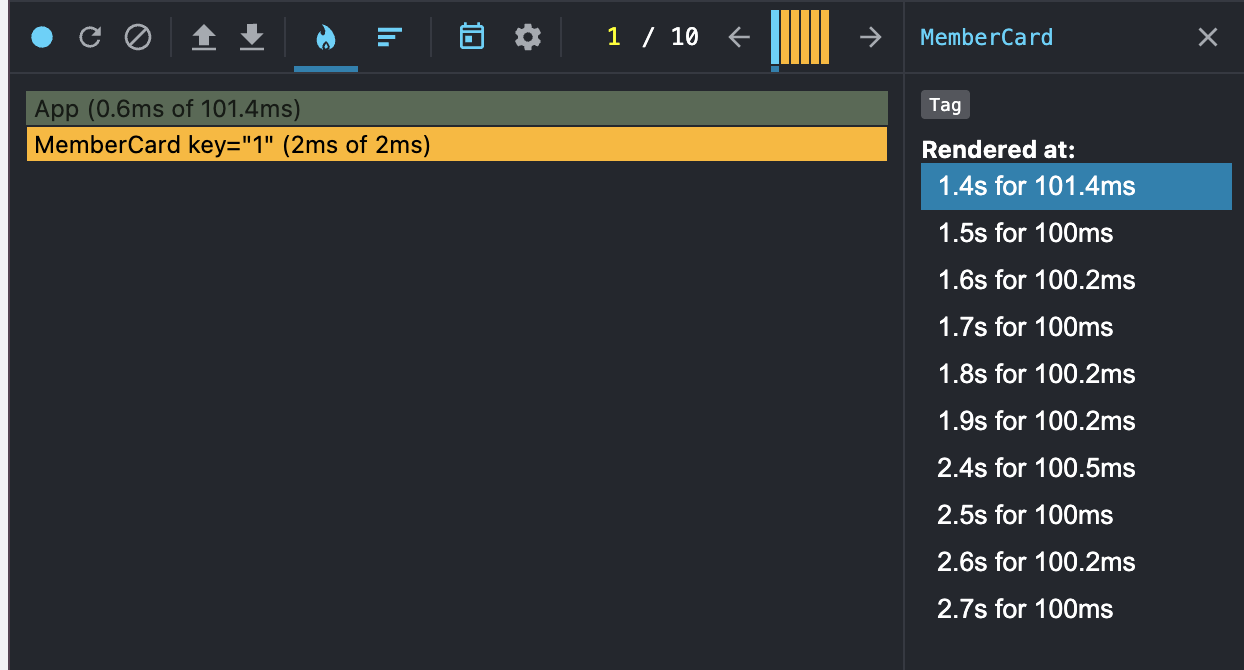The height and width of the screenshot is (670, 1244).
Task: Switch to Ranked chart tab
Action: coord(389,38)
